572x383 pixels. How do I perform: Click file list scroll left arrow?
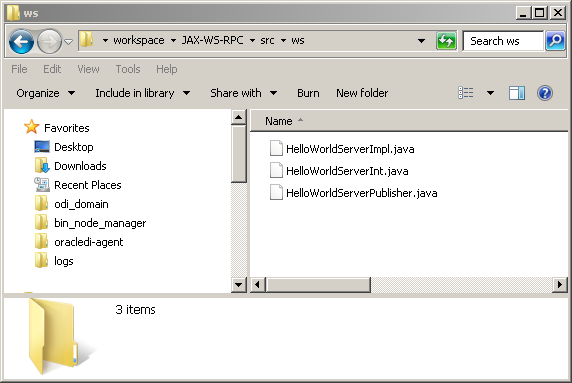pyautogui.click(x=258, y=285)
